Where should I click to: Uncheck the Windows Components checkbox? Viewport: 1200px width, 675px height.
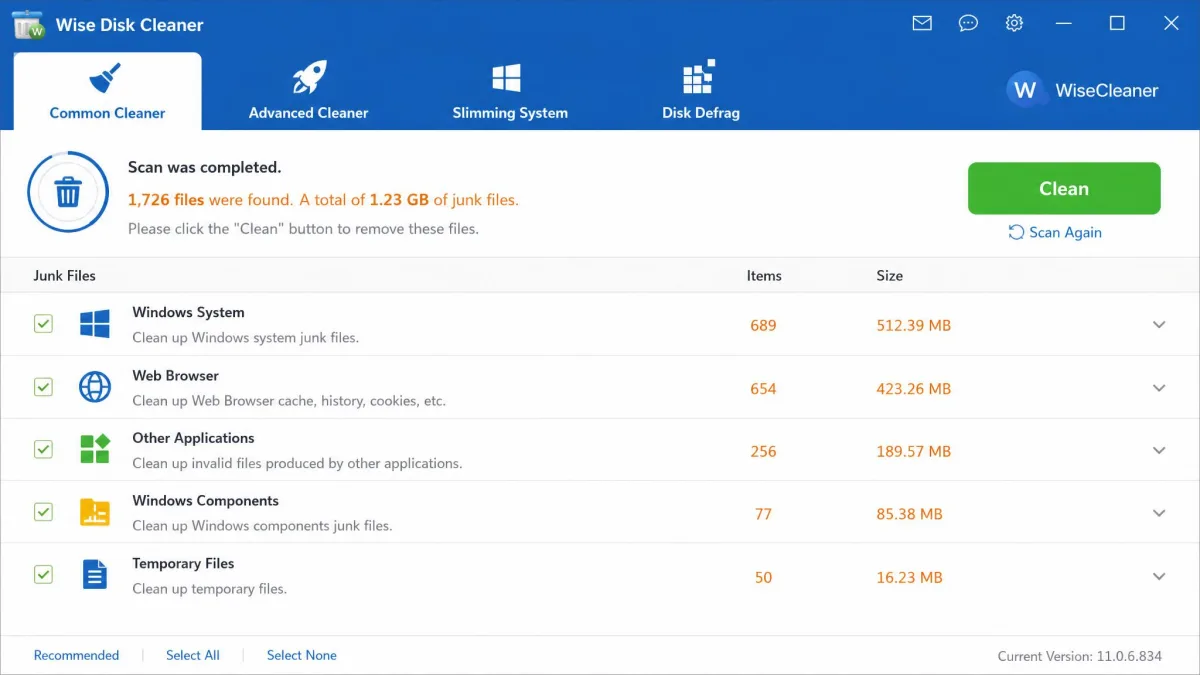coord(43,512)
